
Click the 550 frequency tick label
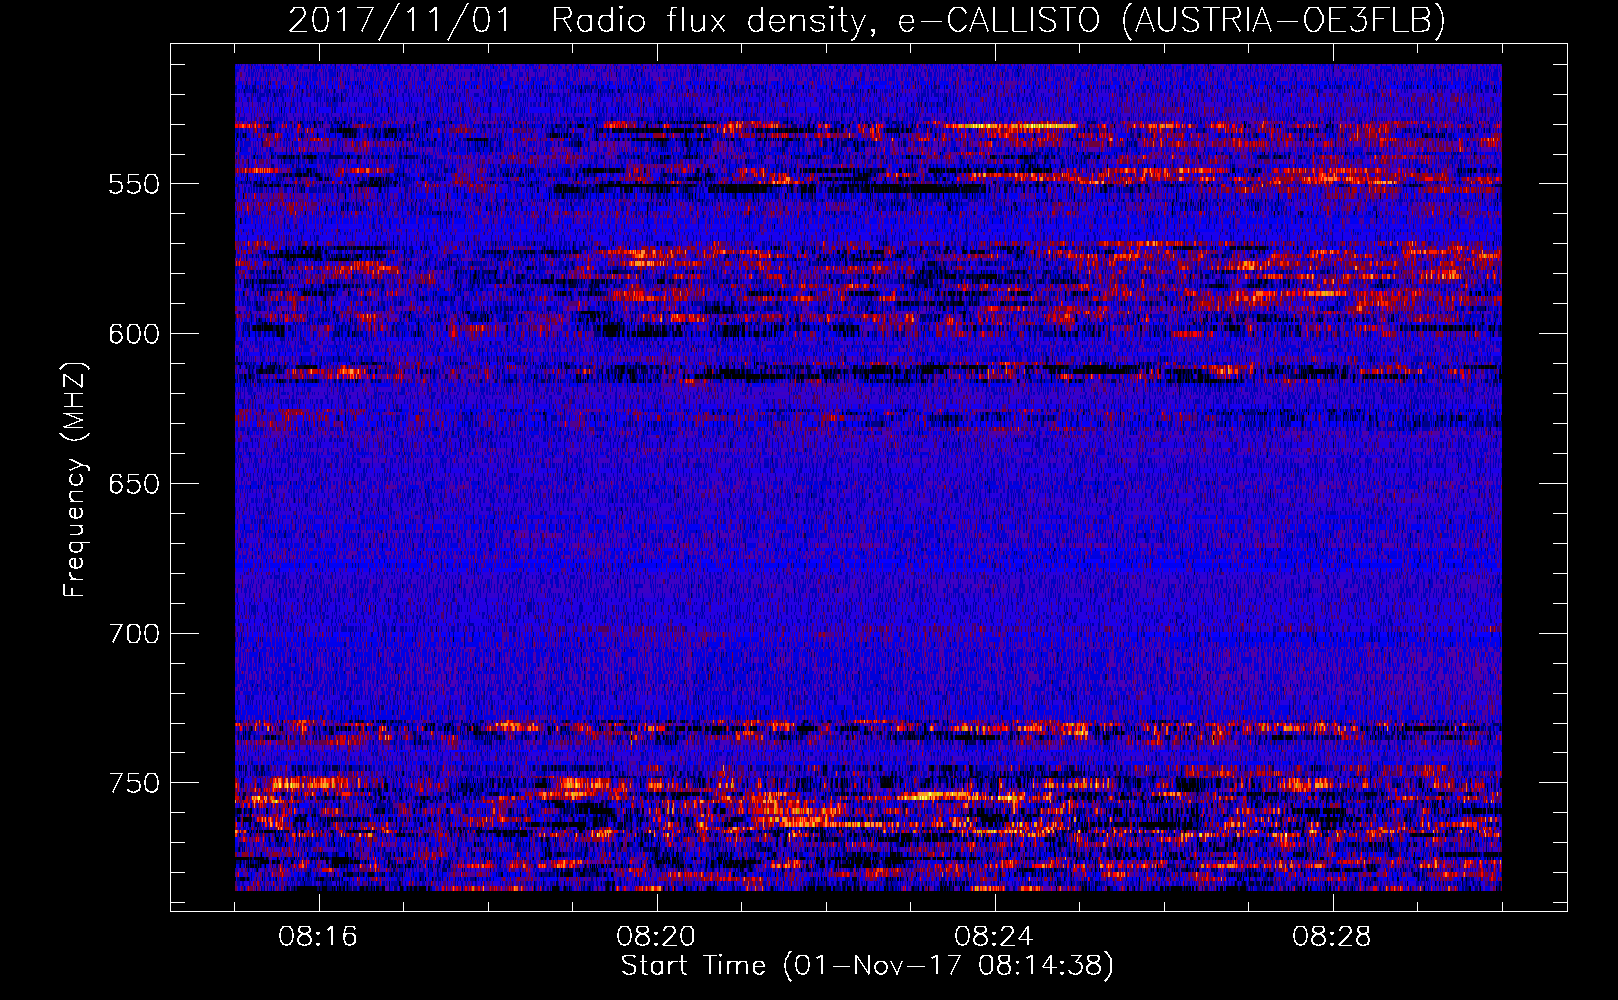pos(134,184)
